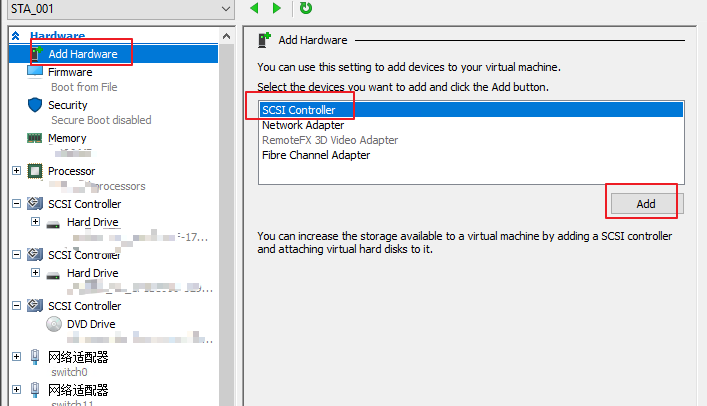This screenshot has width=707, height=406.
Task: Select the Memory settings item
Action: click(67, 138)
